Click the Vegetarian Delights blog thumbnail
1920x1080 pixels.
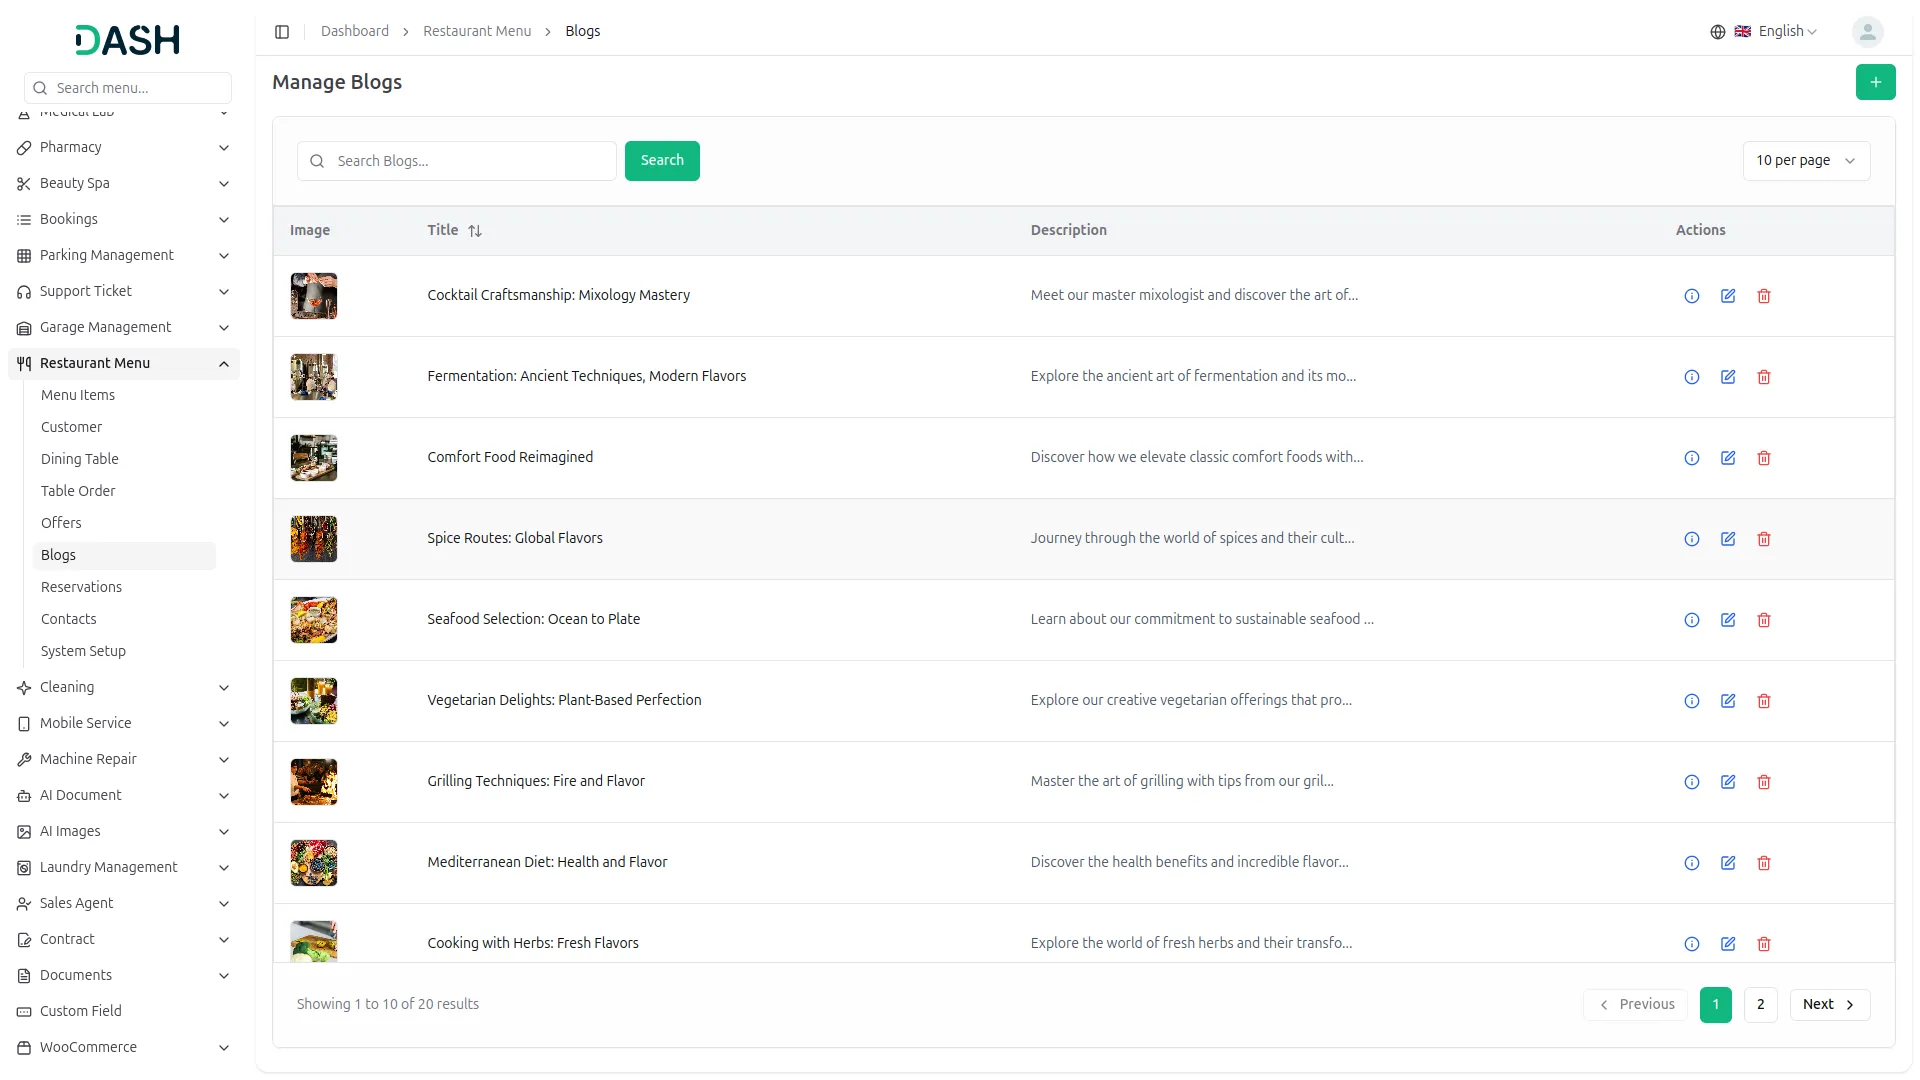pos(314,701)
